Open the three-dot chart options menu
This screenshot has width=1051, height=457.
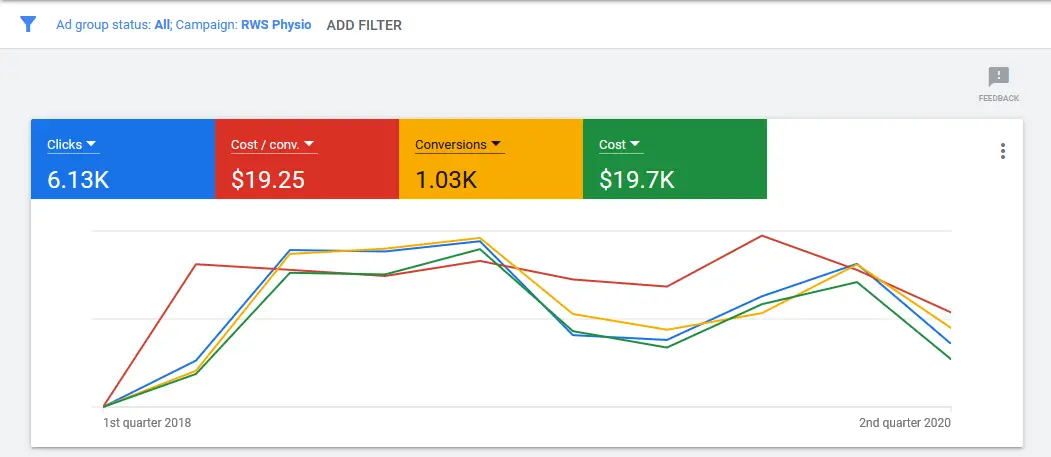[1002, 151]
